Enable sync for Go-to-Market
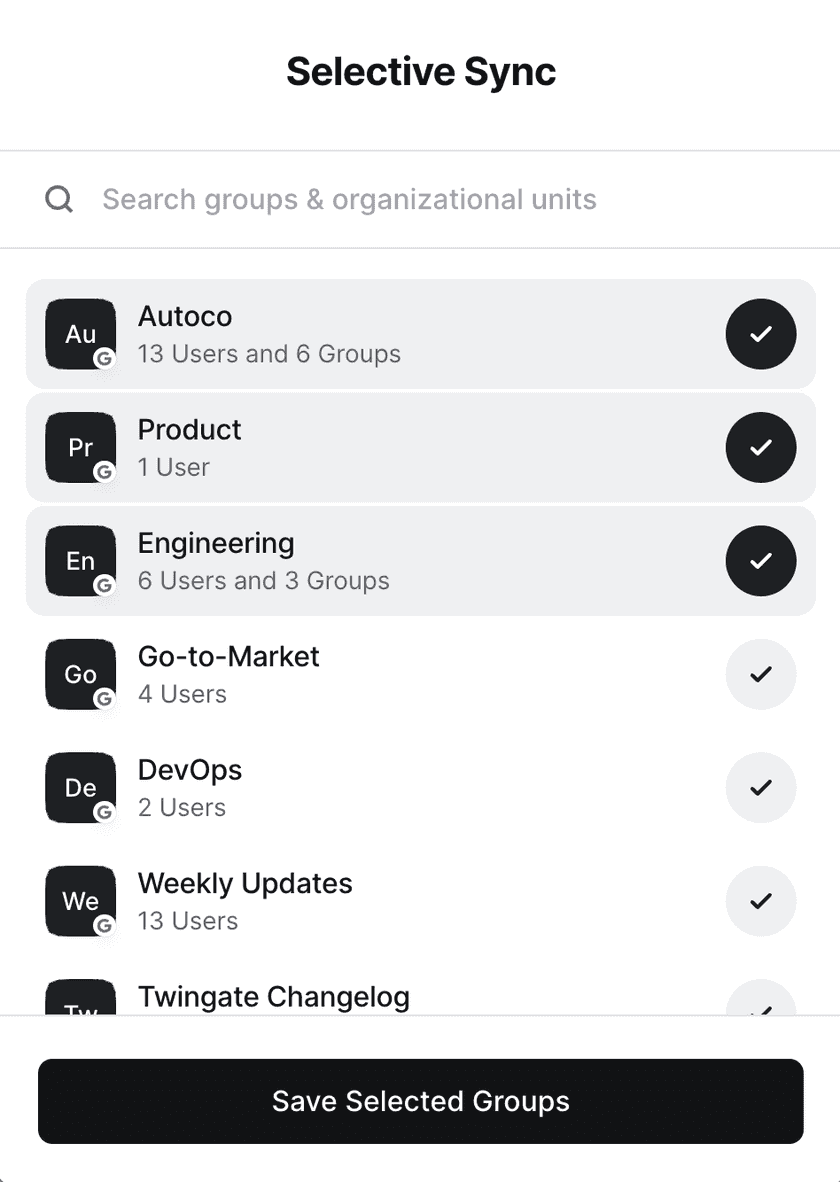Image resolution: width=840 pixels, height=1182 pixels. (x=760, y=674)
